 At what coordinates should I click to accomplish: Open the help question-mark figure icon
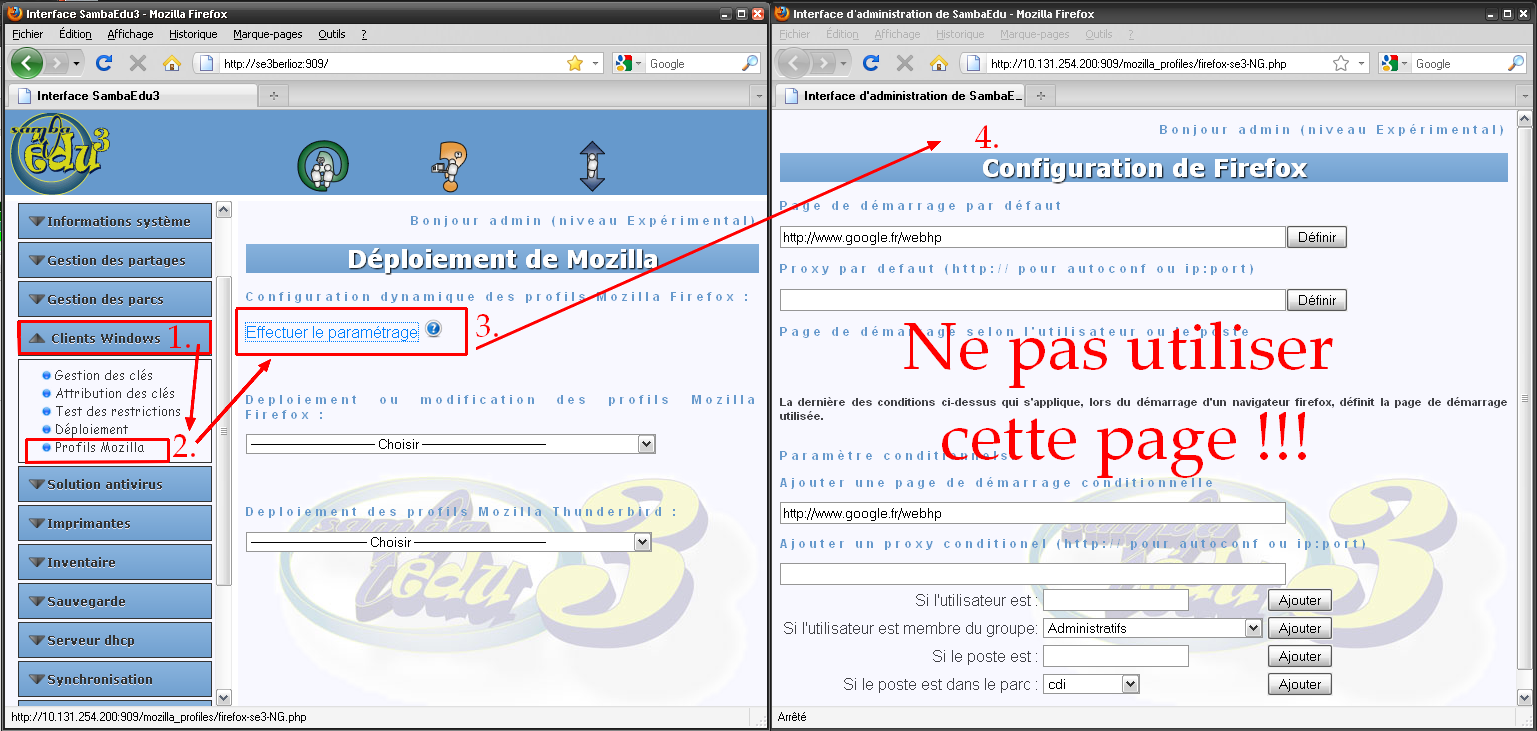pyautogui.click(x=450, y=166)
